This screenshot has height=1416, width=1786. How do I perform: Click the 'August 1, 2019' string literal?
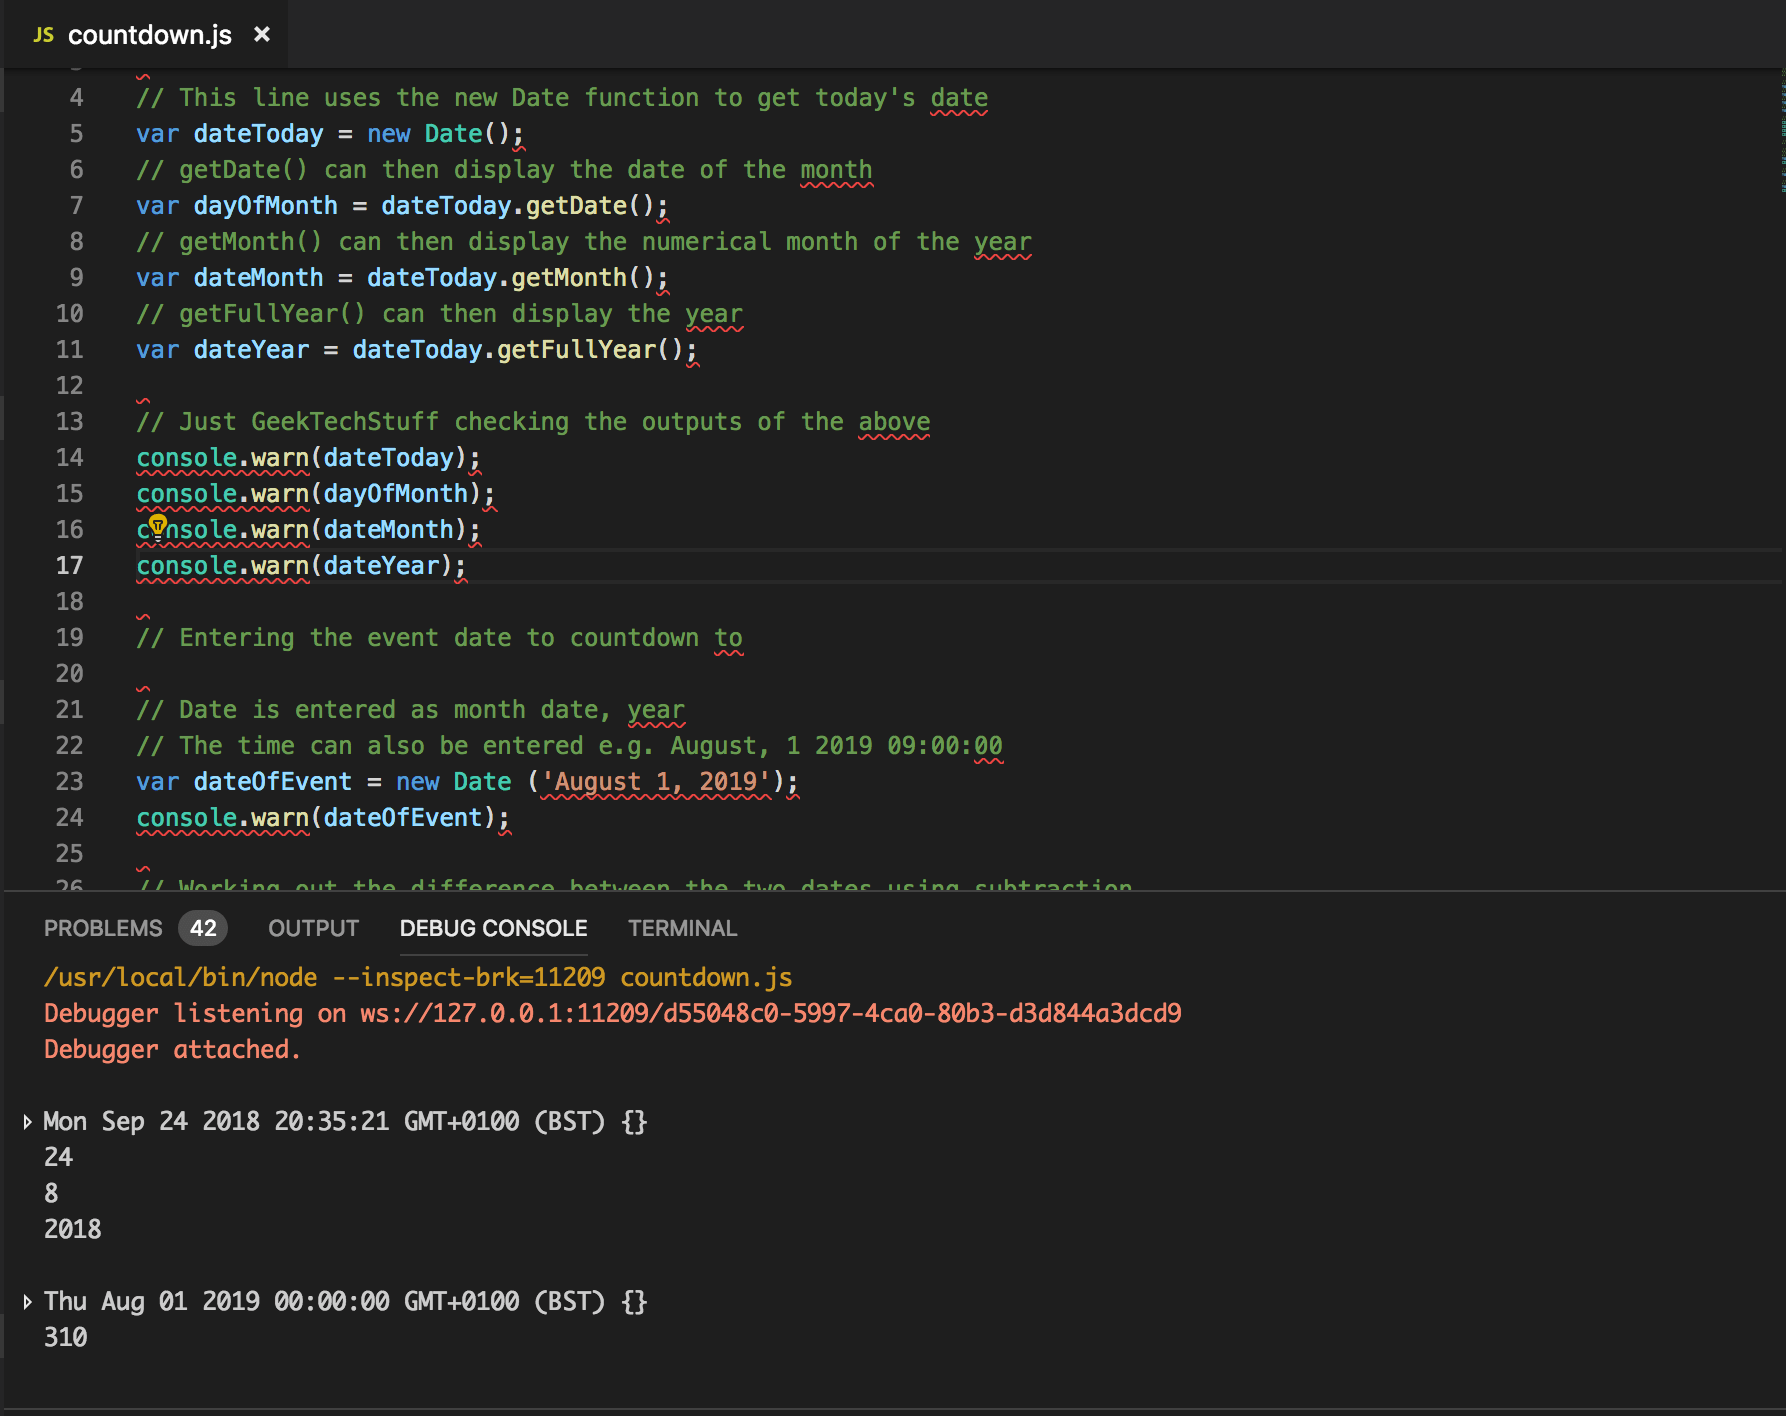pyautogui.click(x=655, y=781)
